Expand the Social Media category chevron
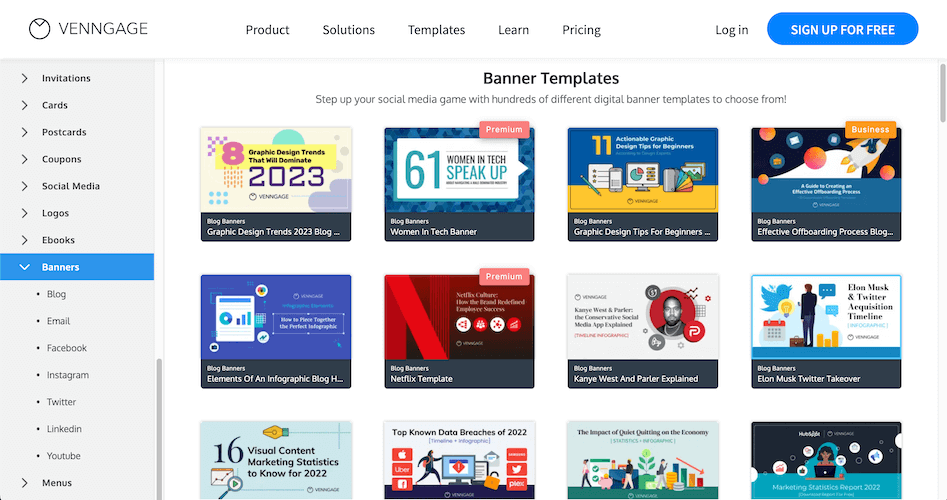The height and width of the screenshot is (500, 947). (24, 186)
